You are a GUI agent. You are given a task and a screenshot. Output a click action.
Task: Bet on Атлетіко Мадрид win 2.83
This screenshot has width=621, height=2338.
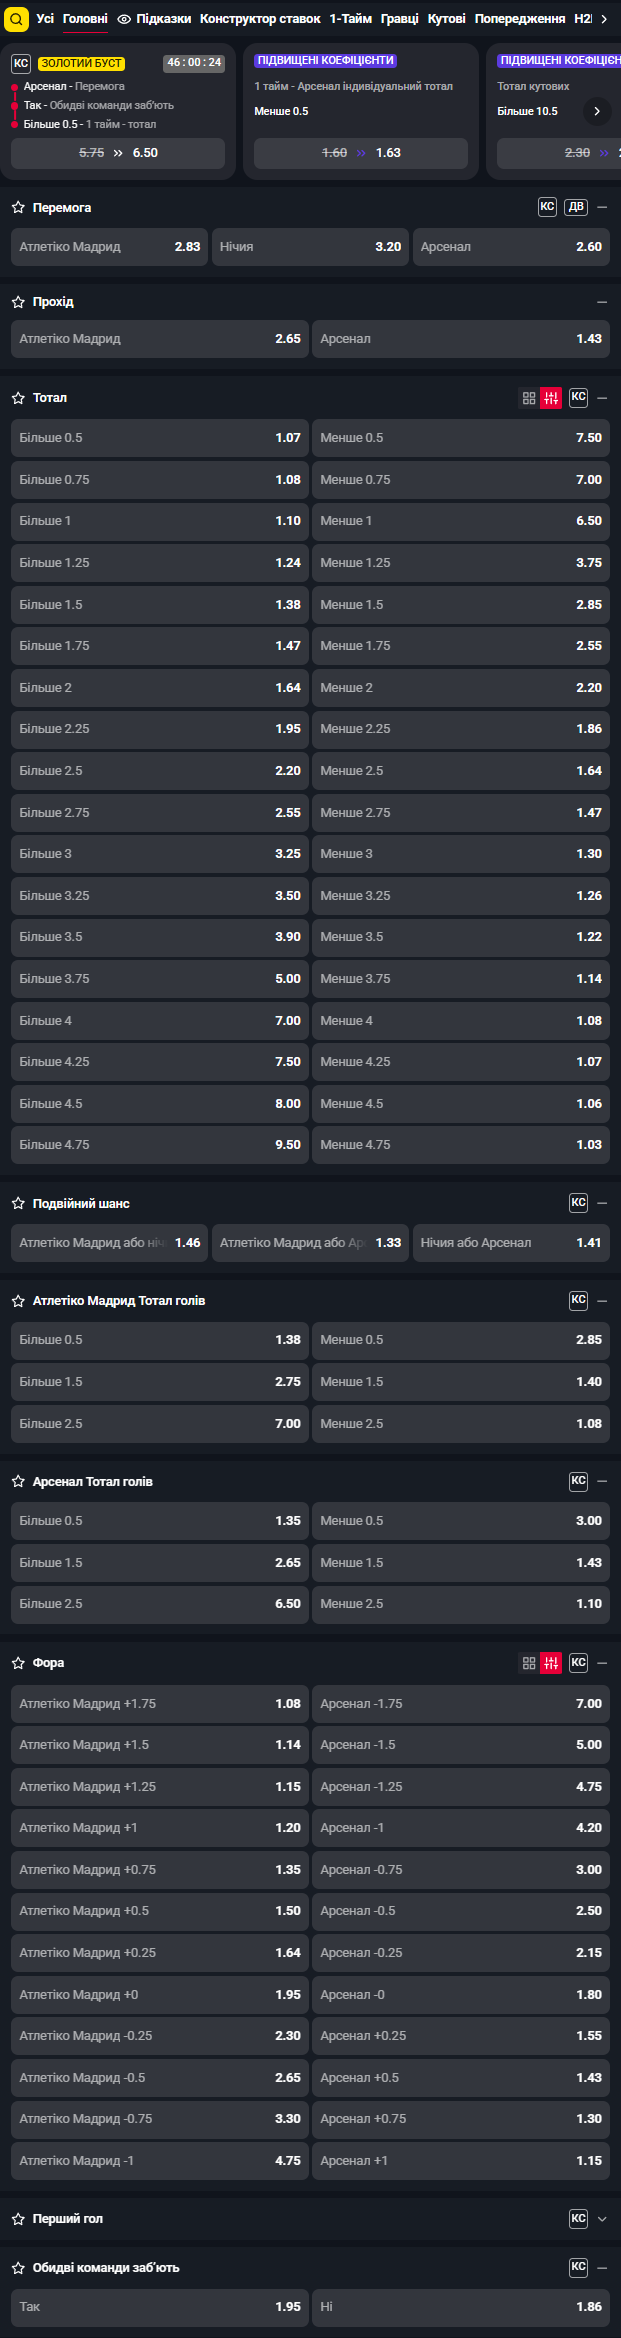pyautogui.click(x=110, y=247)
